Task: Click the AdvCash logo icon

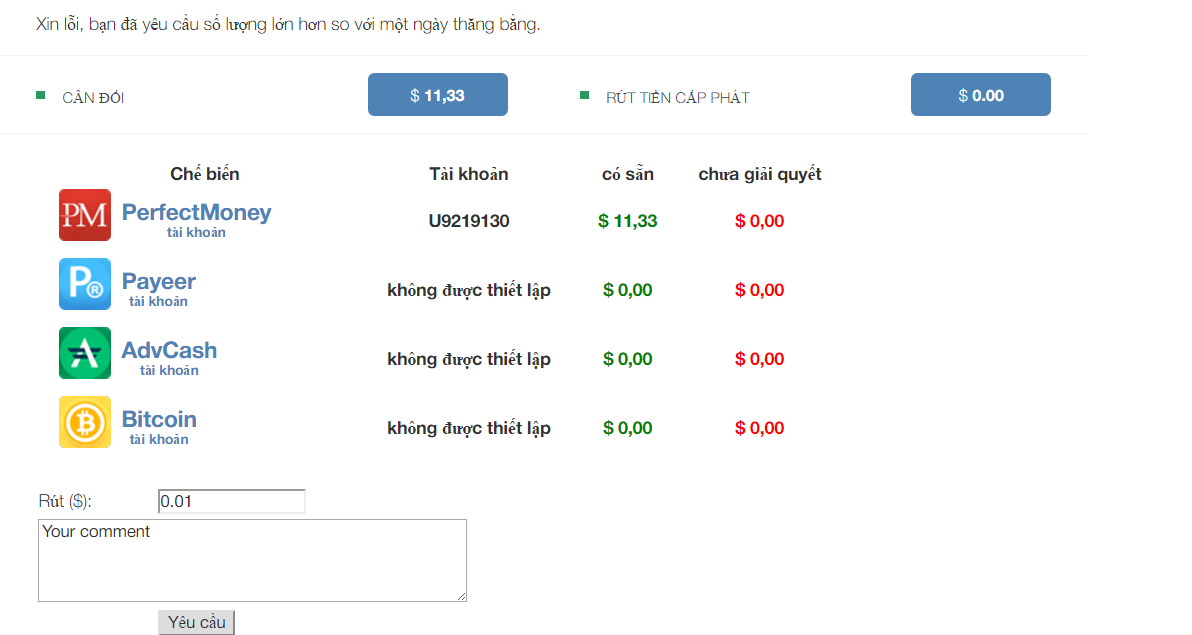Action: [x=85, y=353]
